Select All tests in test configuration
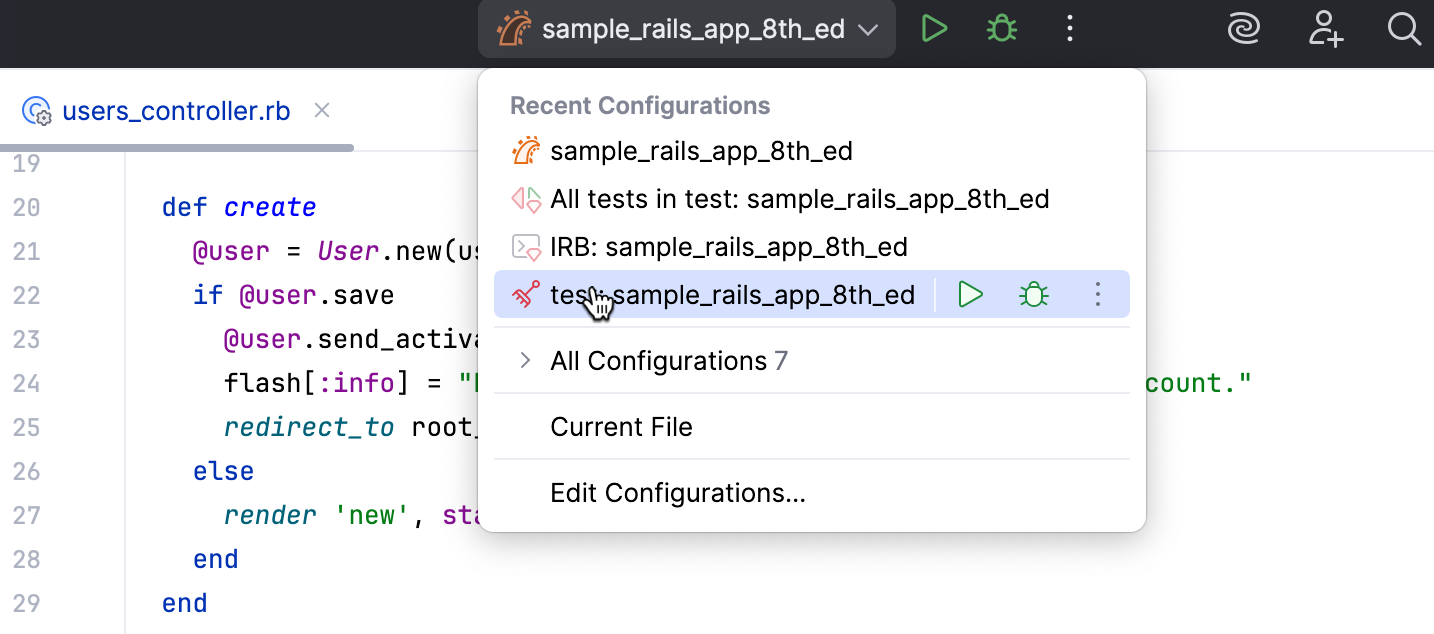1434x634 pixels. click(x=799, y=198)
